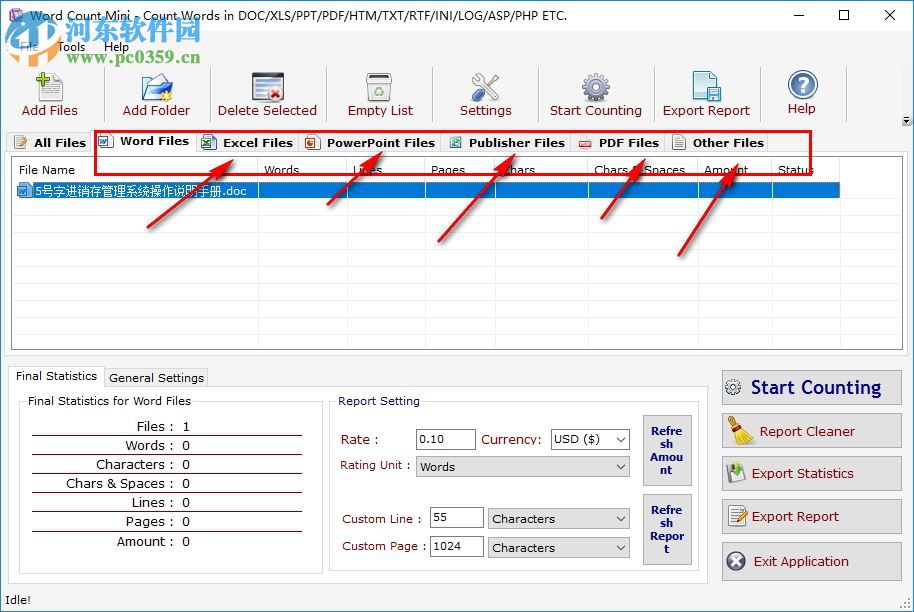
Task: Click the Refresh Amount button
Action: click(x=667, y=451)
